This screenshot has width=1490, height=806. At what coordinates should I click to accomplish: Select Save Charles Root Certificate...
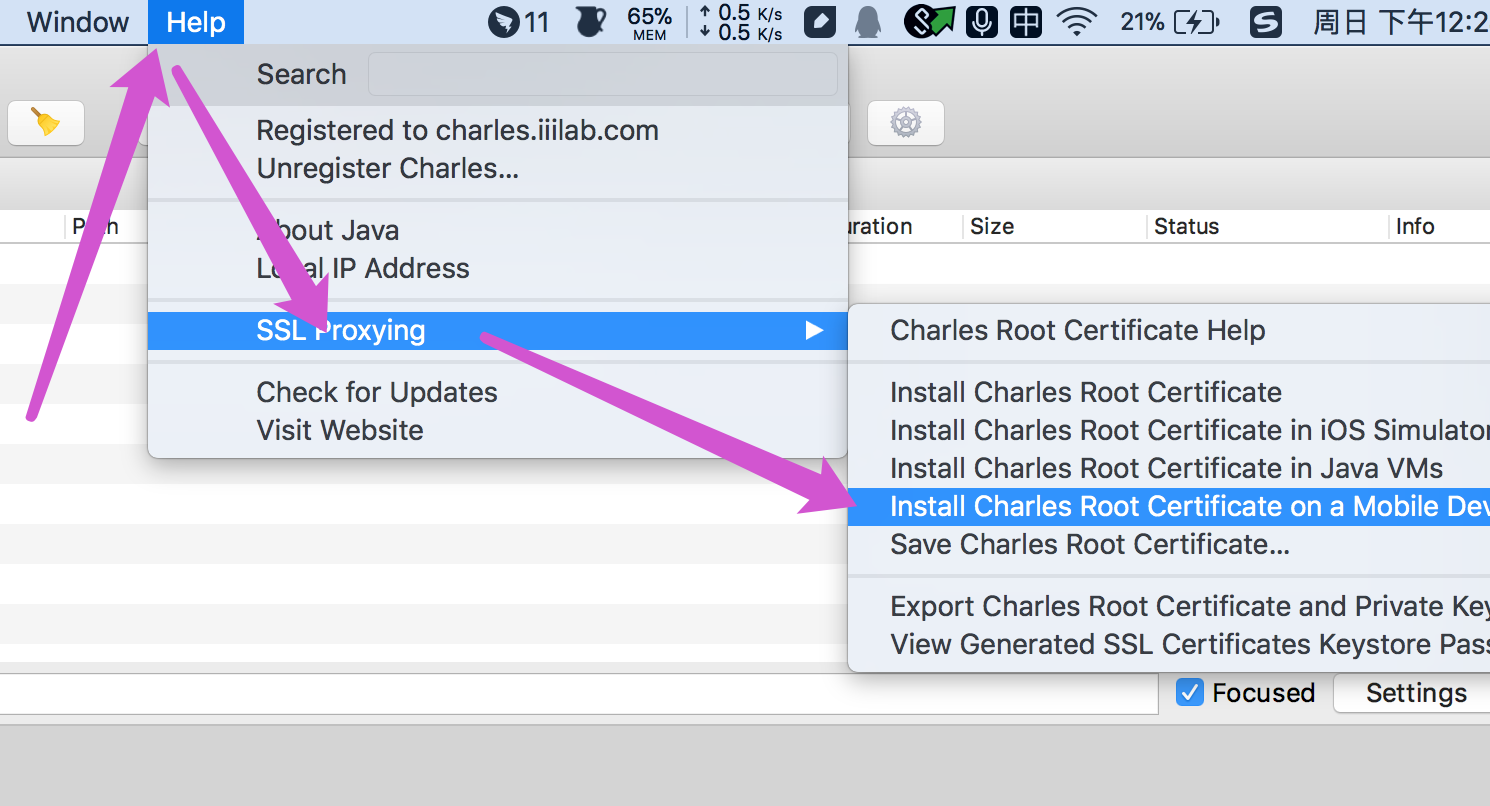[x=1169, y=545]
